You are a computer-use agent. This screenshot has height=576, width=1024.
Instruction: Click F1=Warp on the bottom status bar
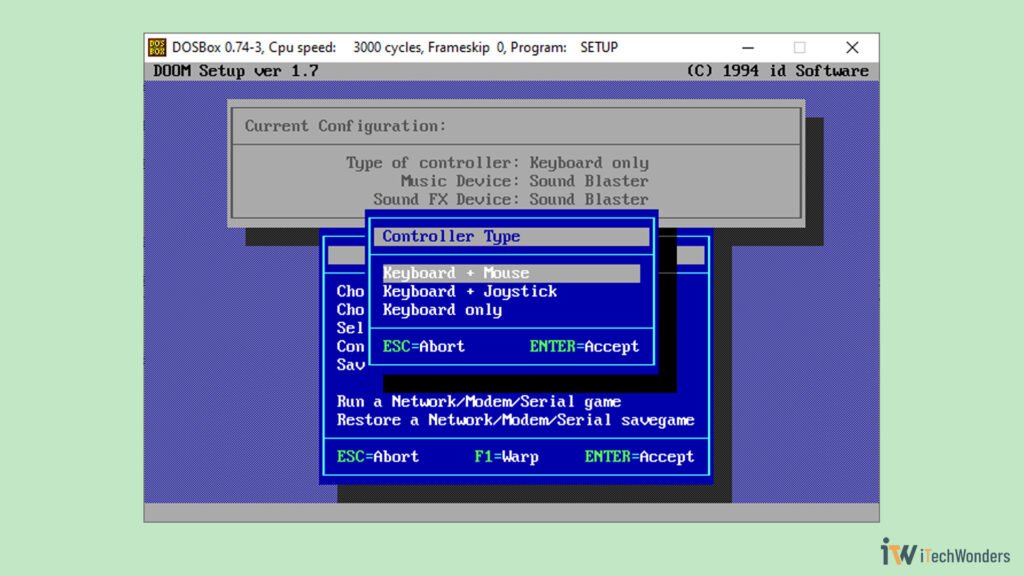point(509,457)
